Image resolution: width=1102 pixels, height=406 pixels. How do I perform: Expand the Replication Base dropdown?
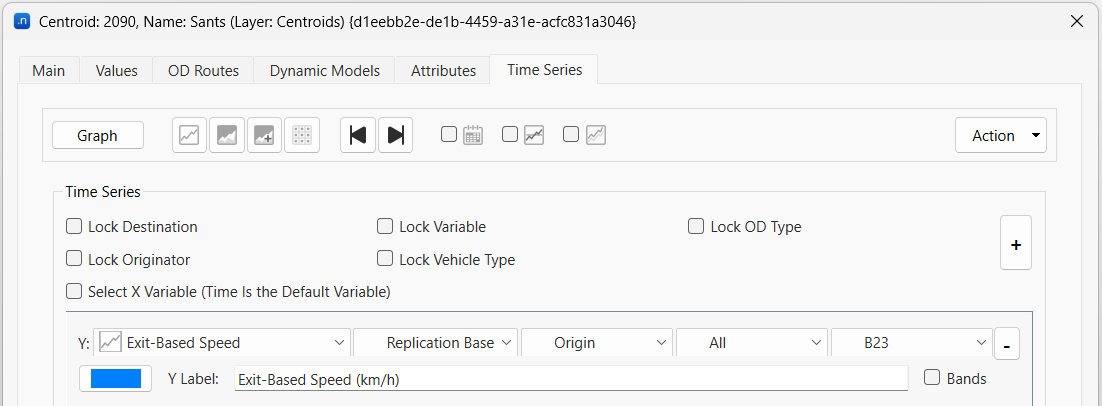point(436,343)
